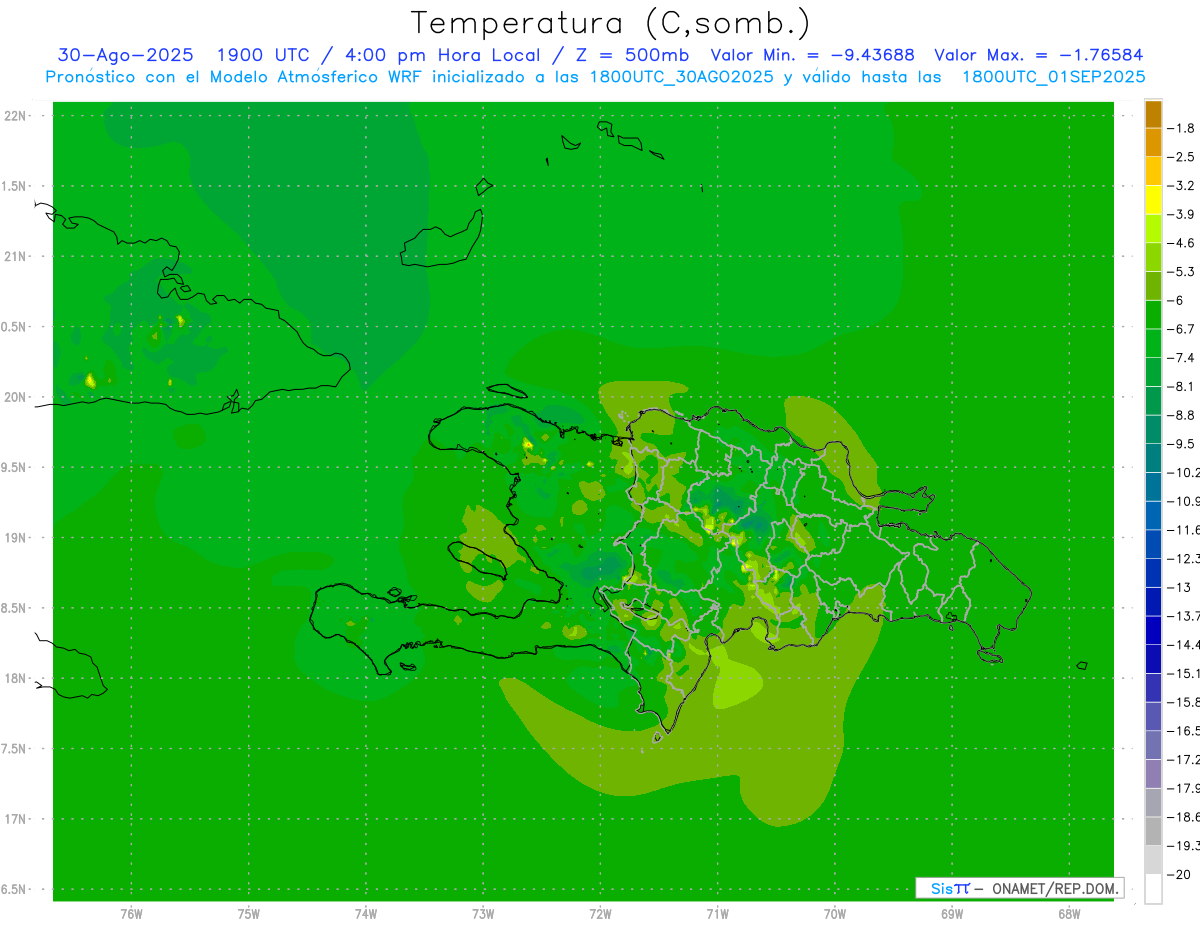Image resolution: width=1200 pixels, height=927 pixels.
Task: Click the '1800UTC_01SEP2025' valid-until text
Action: click(1054, 77)
